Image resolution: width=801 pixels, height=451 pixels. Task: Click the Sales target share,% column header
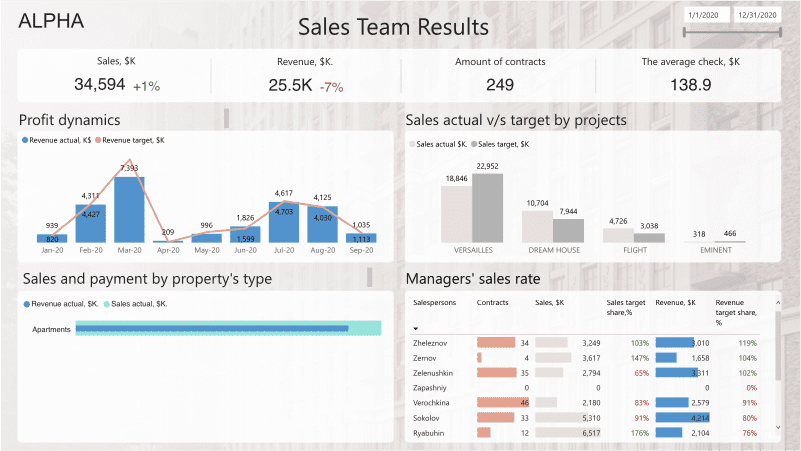click(626, 307)
